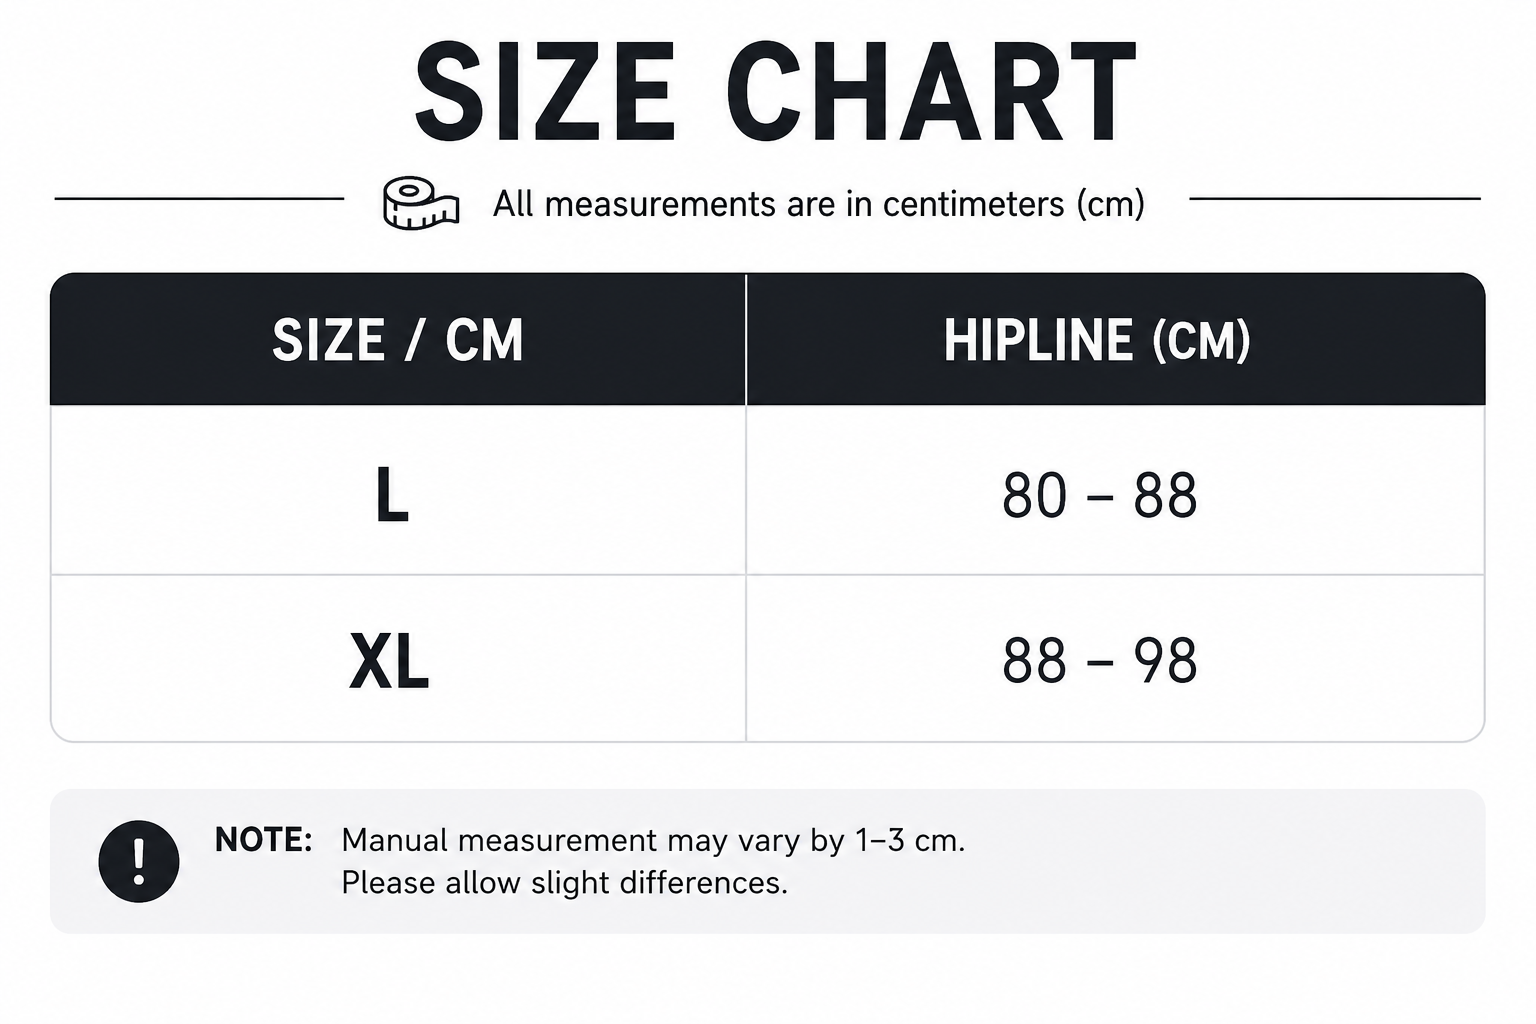Click the word CHART in title
Screen dimensions: 1536x1024
coord(932,94)
